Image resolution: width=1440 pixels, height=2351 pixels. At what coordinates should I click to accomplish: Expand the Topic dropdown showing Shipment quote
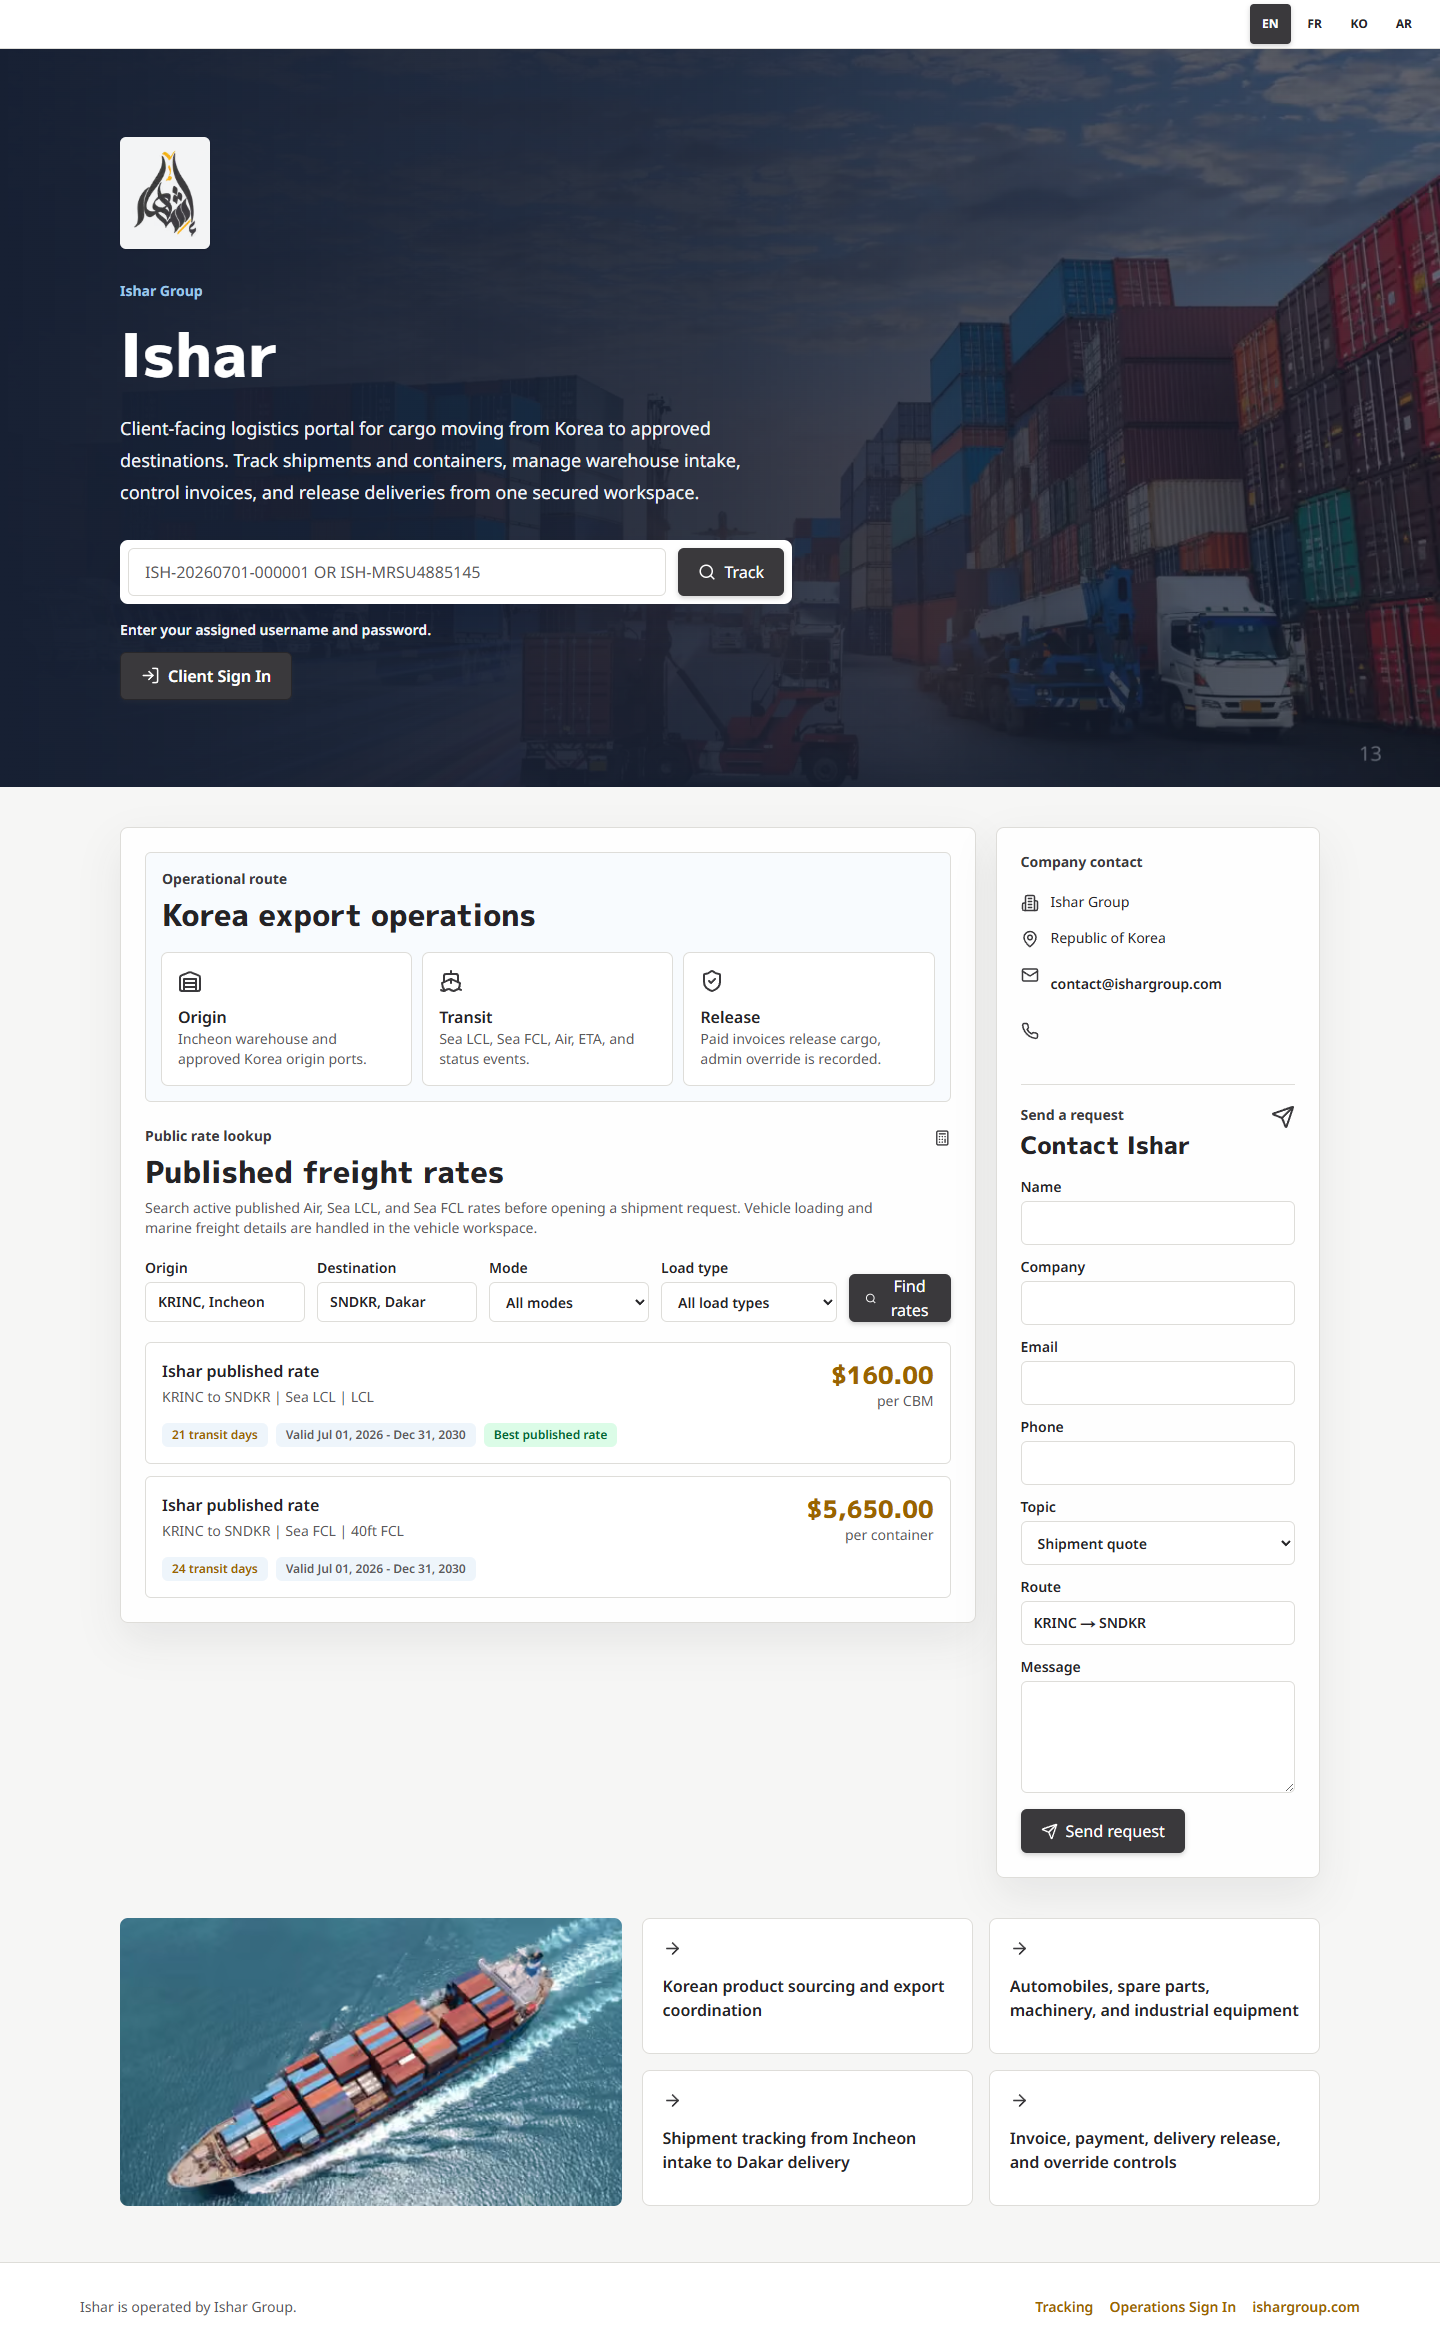click(x=1158, y=1543)
